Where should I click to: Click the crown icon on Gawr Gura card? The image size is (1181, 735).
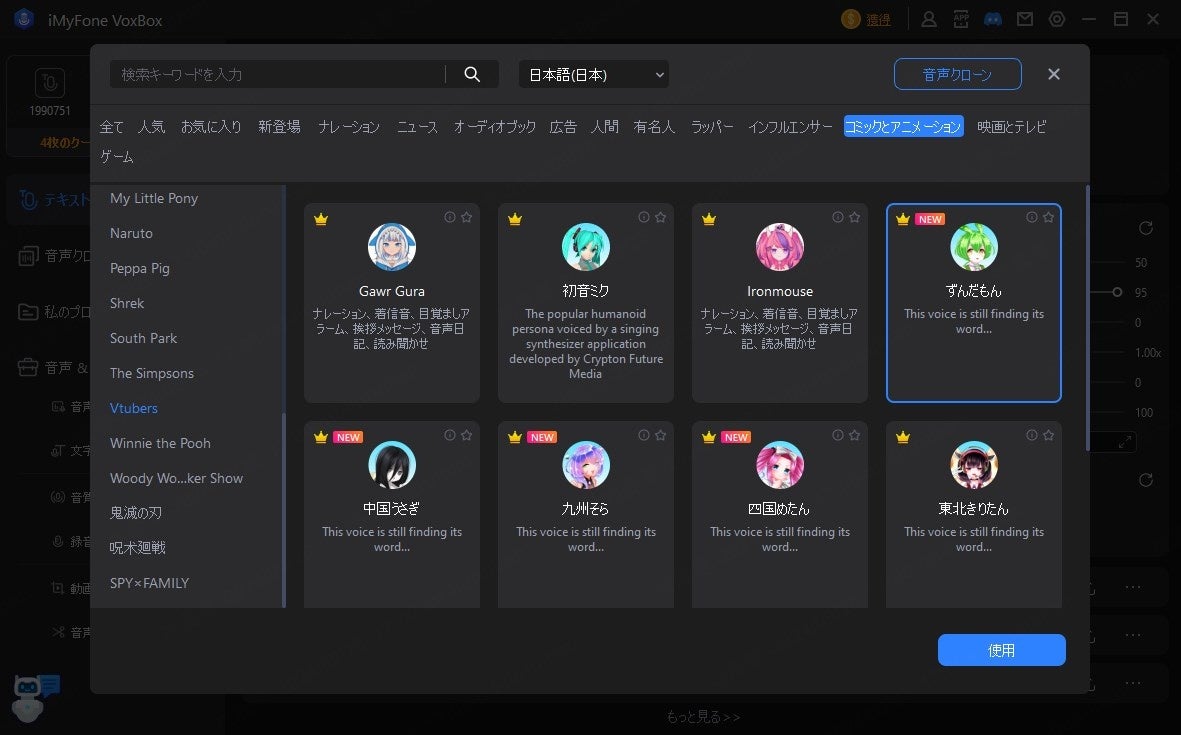coord(321,219)
